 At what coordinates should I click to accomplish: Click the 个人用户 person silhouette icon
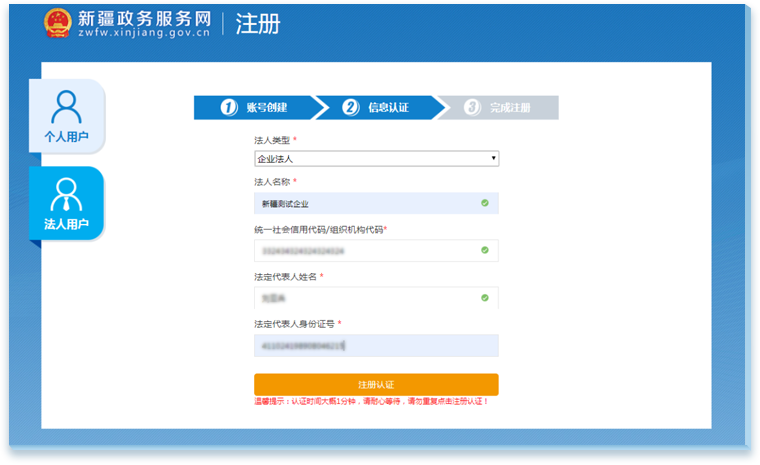pos(66,105)
